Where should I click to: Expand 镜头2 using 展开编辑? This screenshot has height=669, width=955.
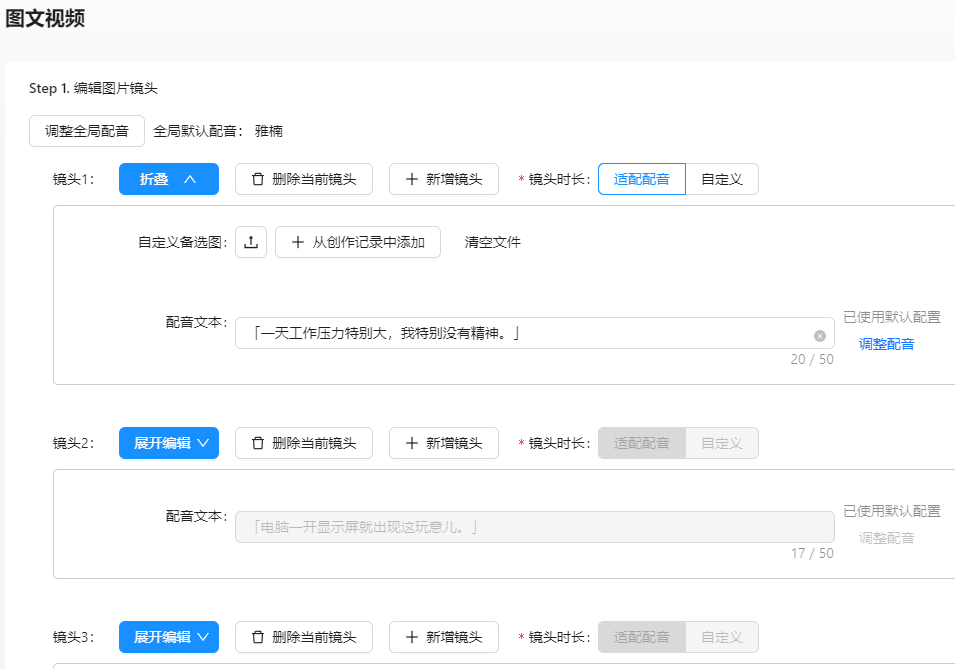tap(168, 443)
